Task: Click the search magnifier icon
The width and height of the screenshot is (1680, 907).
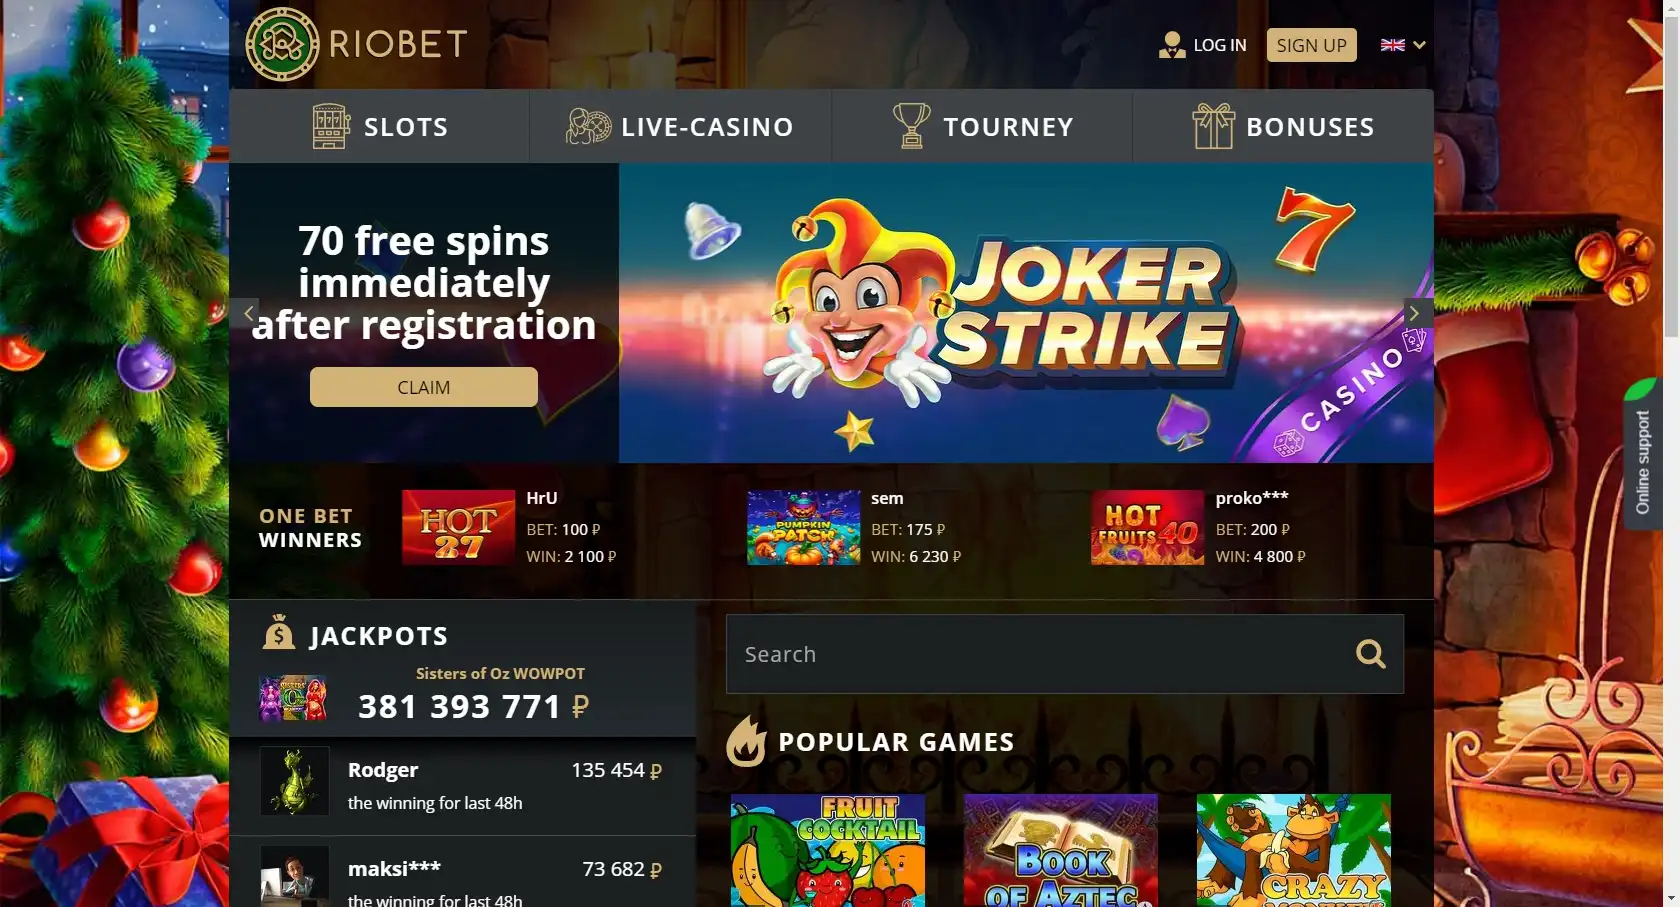Action: point(1371,654)
